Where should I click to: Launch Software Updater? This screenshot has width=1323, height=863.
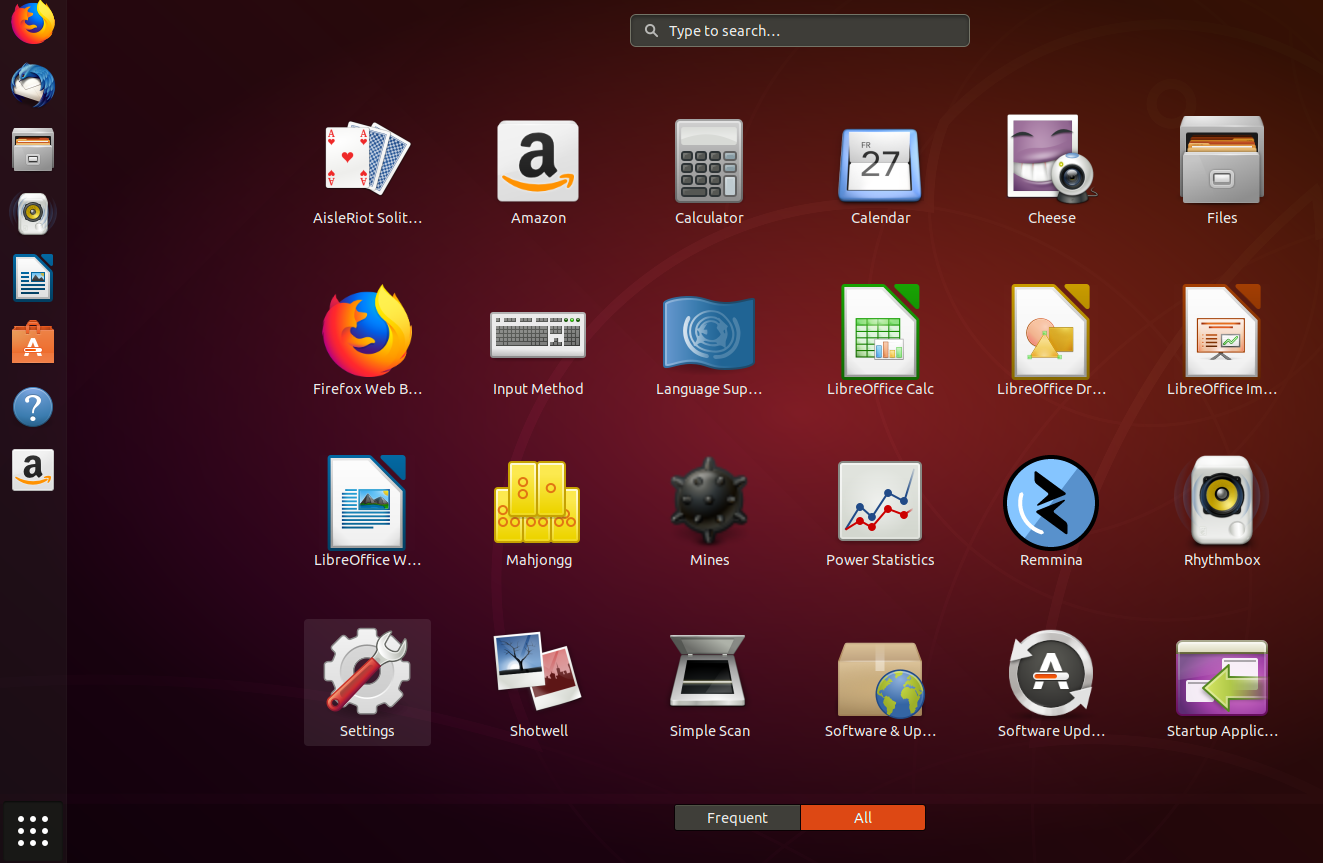1051,683
